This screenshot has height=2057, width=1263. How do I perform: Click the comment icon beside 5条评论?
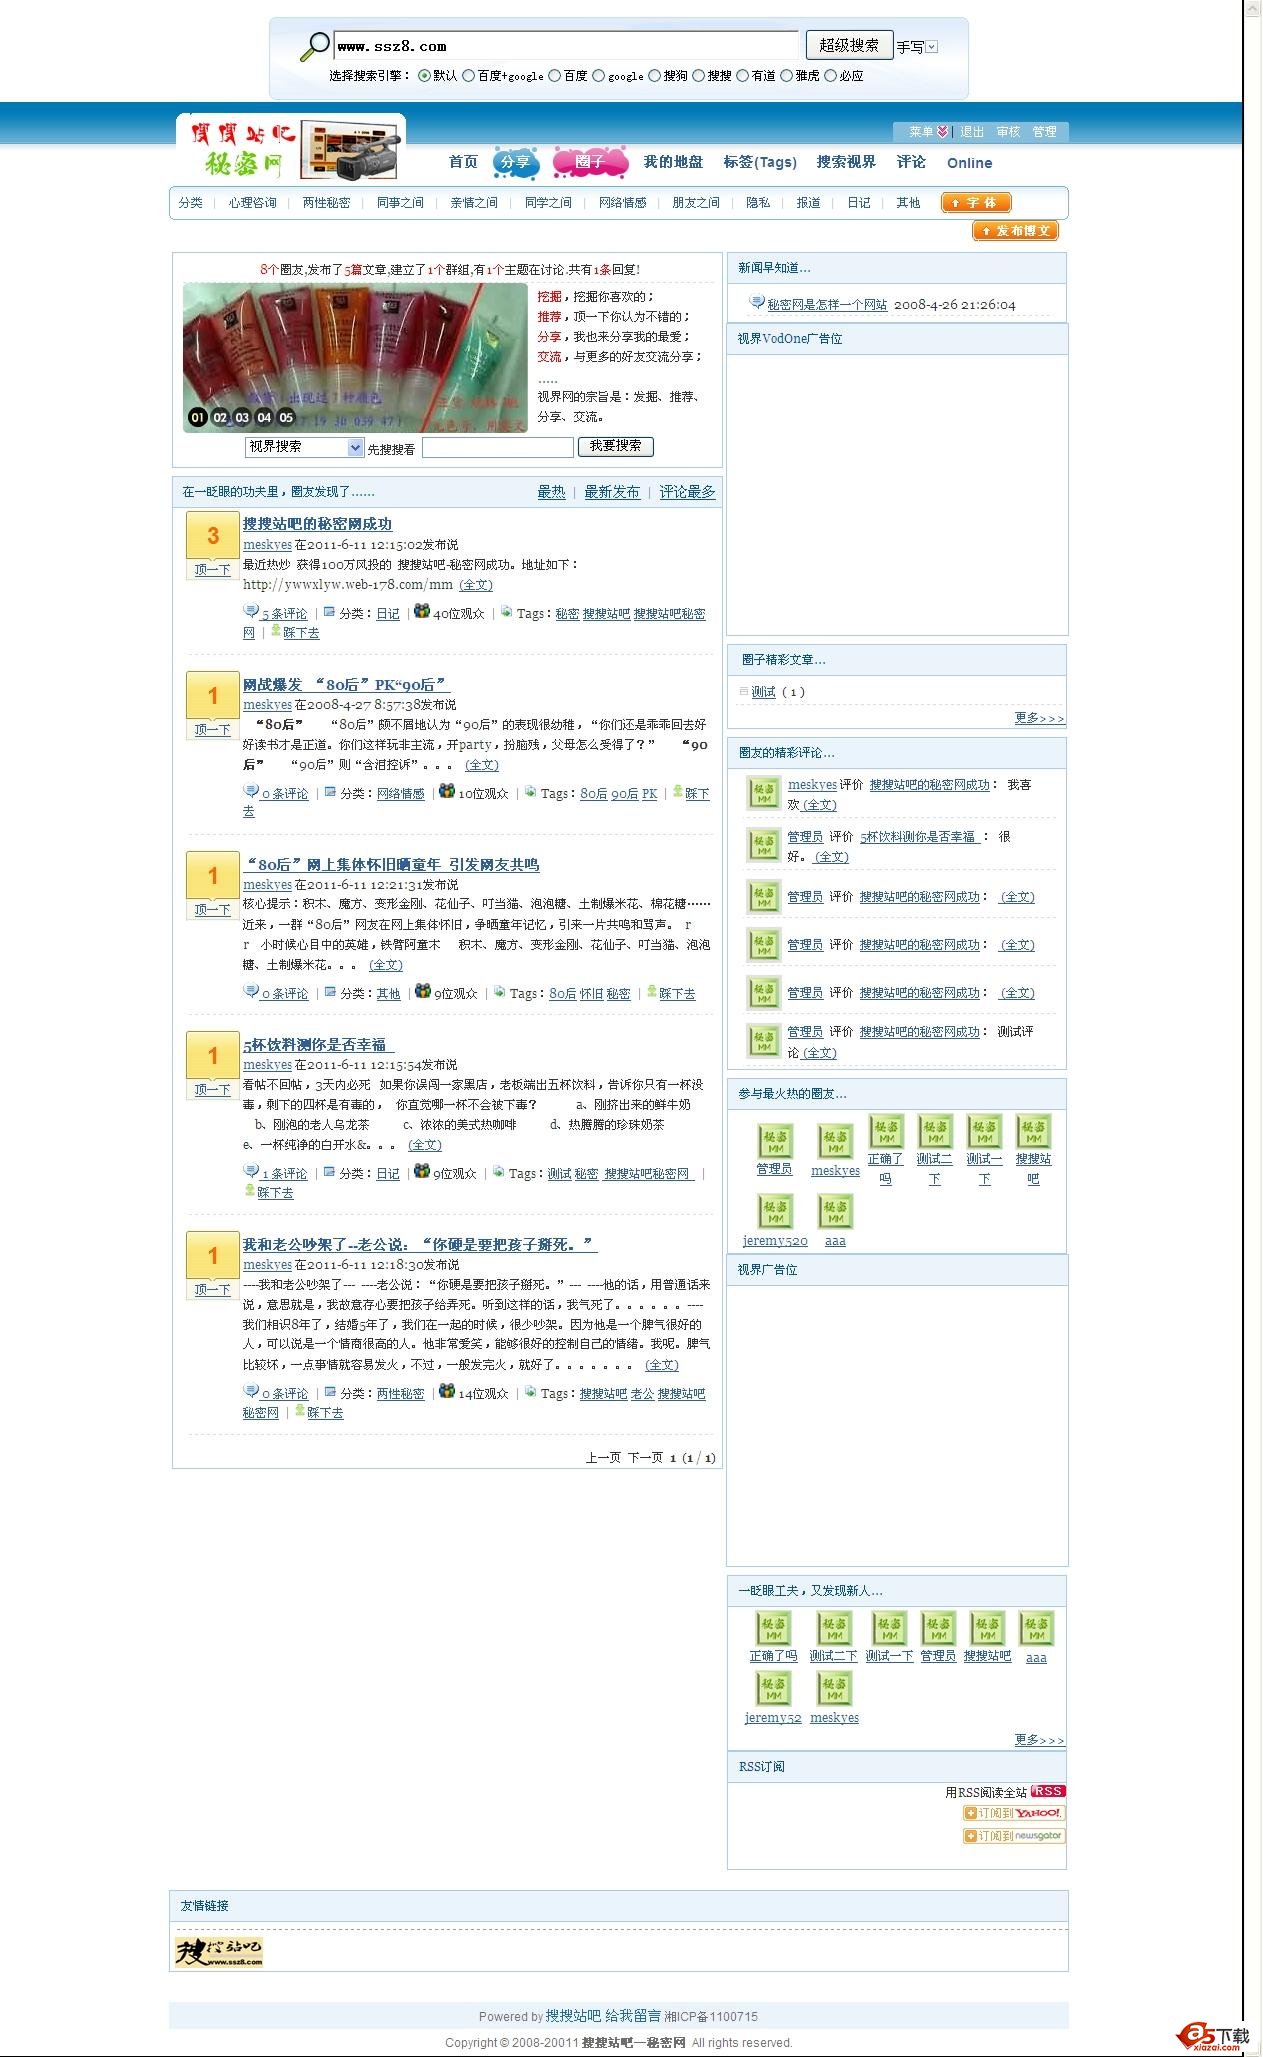[251, 611]
